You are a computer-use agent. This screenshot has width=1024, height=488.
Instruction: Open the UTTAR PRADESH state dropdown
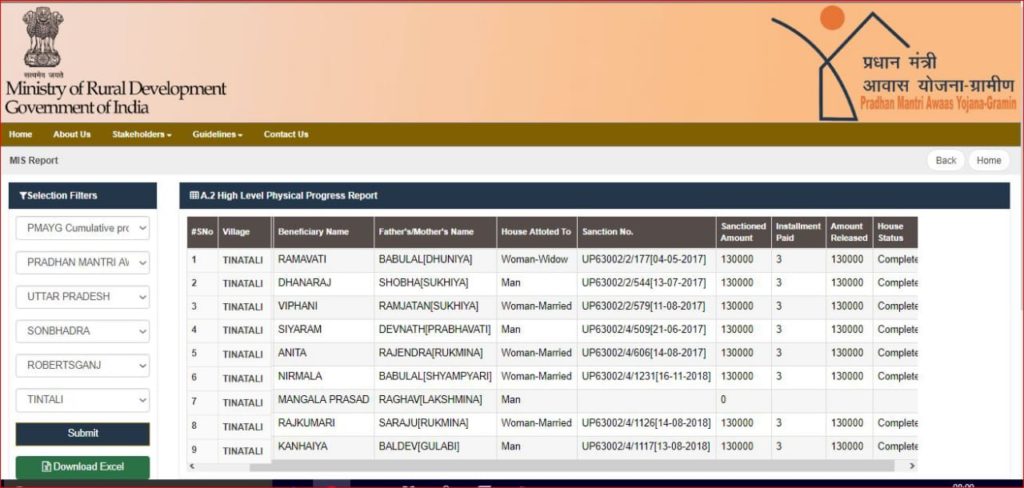[82, 297]
